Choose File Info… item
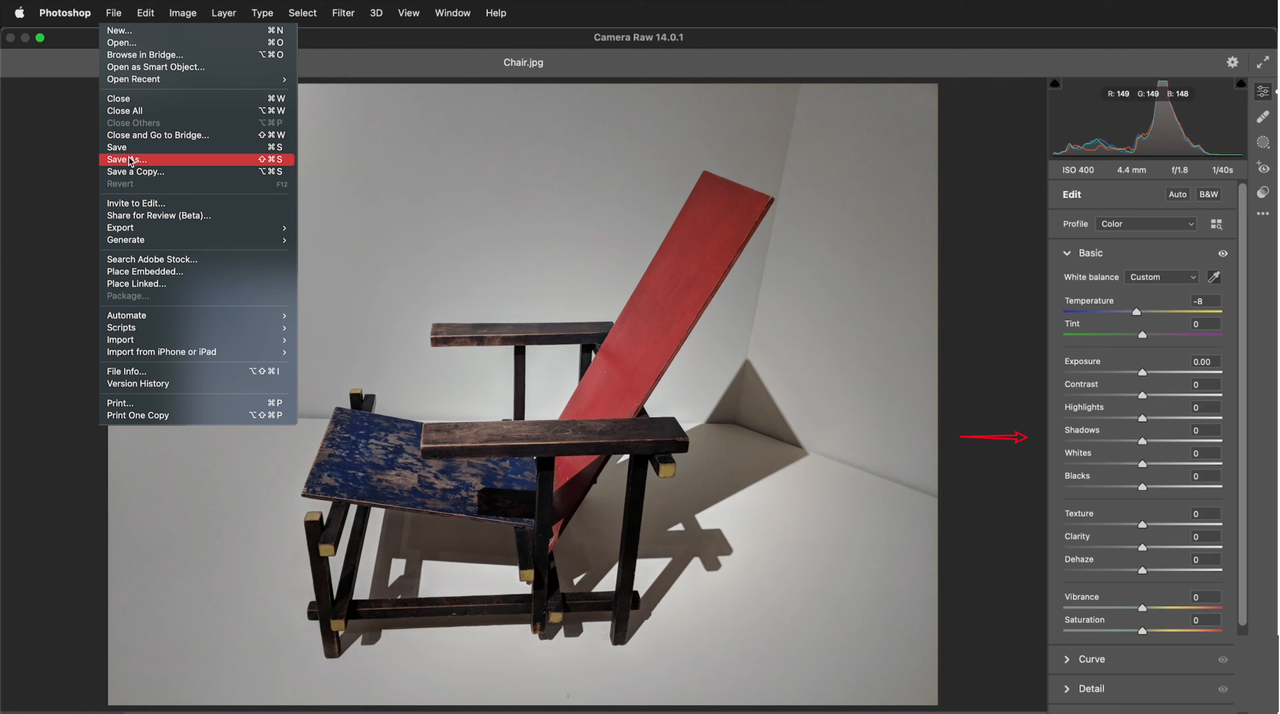This screenshot has height=714, width=1280. (197, 372)
